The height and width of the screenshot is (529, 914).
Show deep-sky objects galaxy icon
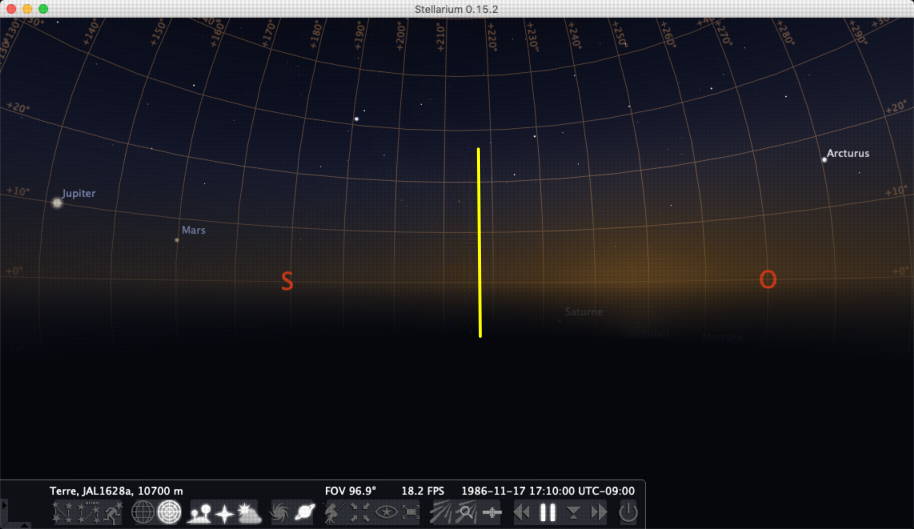coord(280,513)
